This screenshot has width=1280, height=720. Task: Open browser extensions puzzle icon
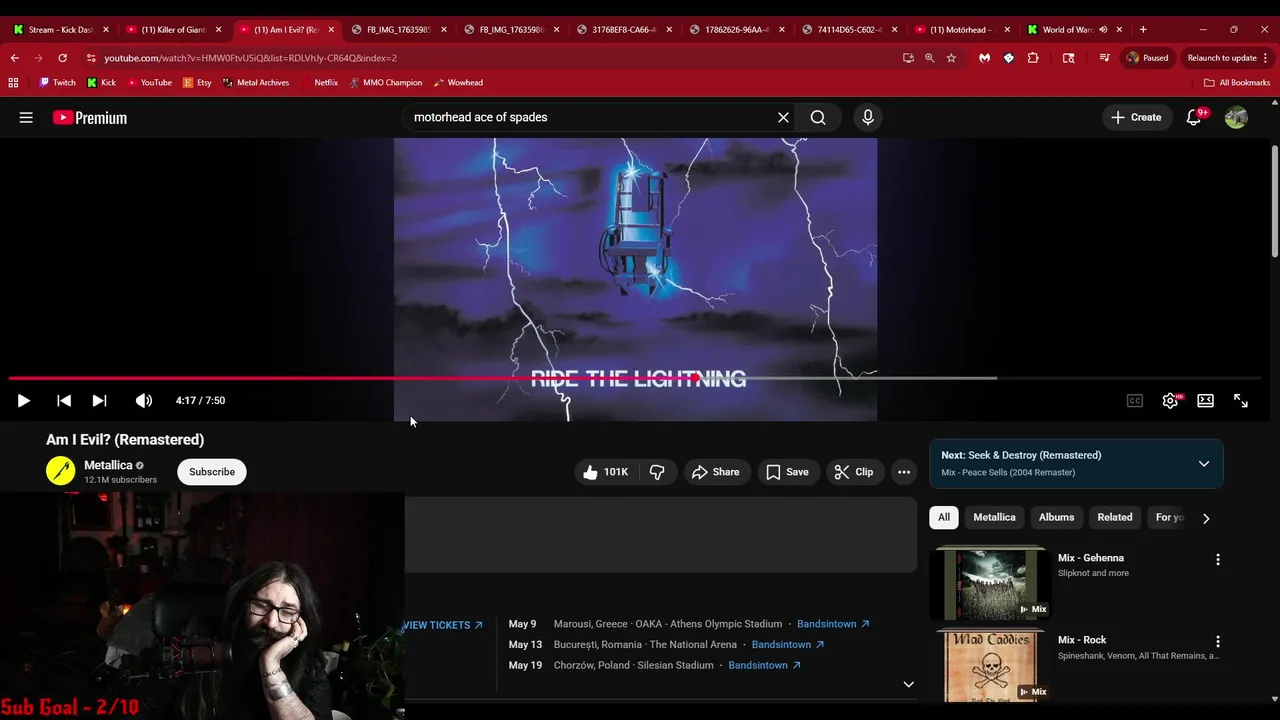coord(1033,58)
